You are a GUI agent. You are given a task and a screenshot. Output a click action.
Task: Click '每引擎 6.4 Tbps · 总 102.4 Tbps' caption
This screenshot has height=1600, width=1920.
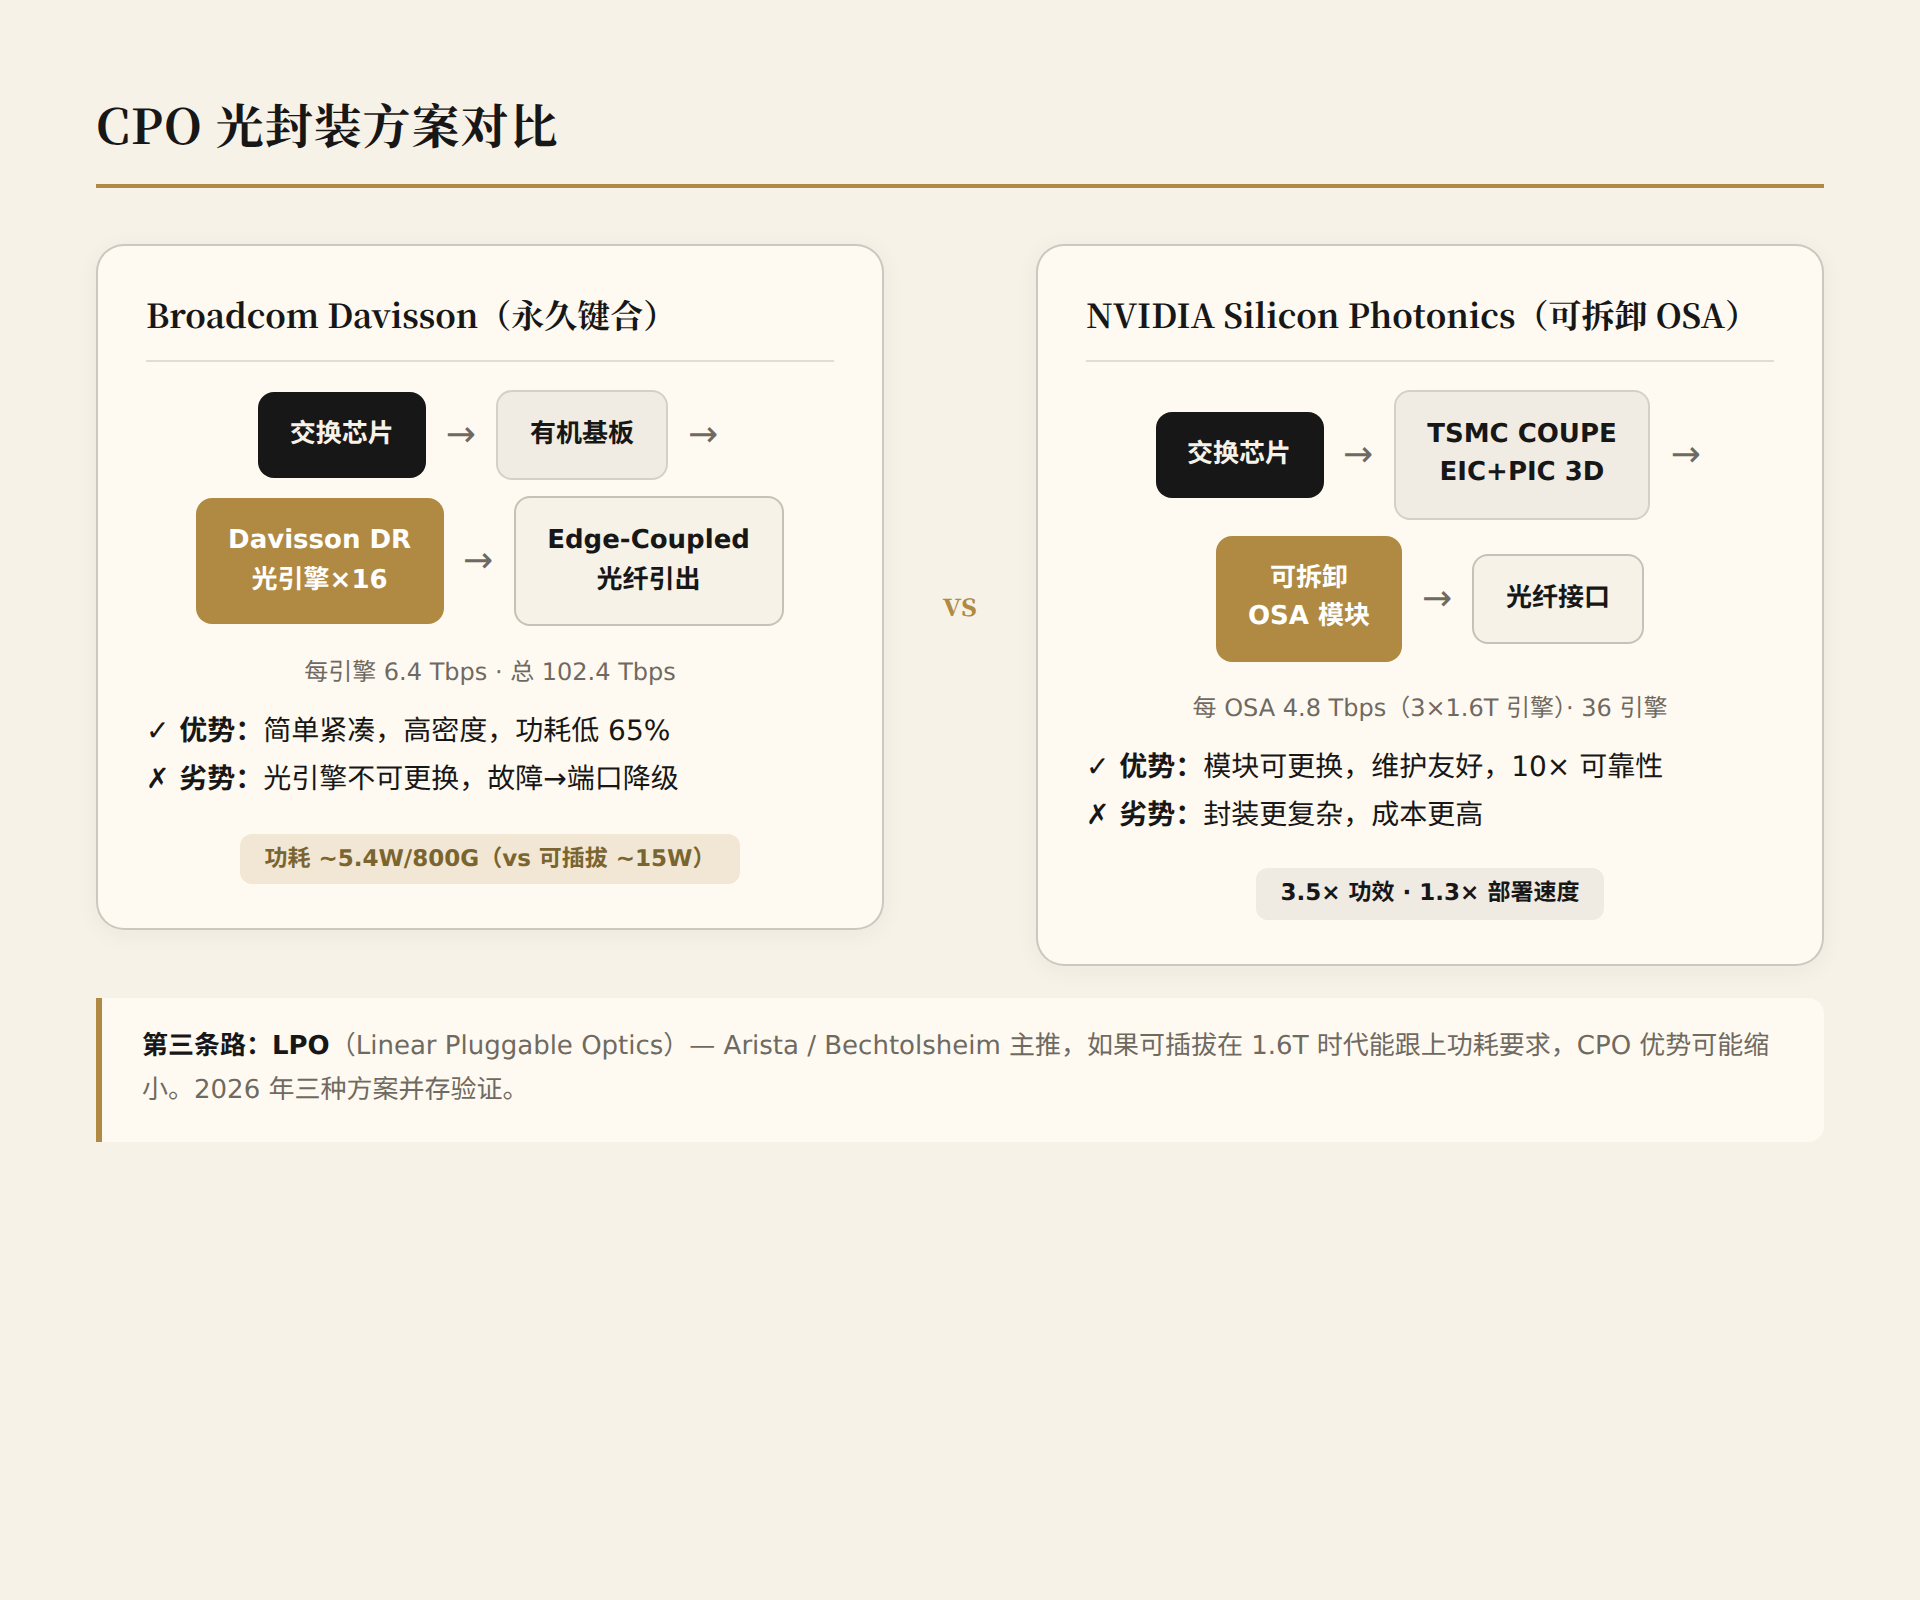(490, 671)
